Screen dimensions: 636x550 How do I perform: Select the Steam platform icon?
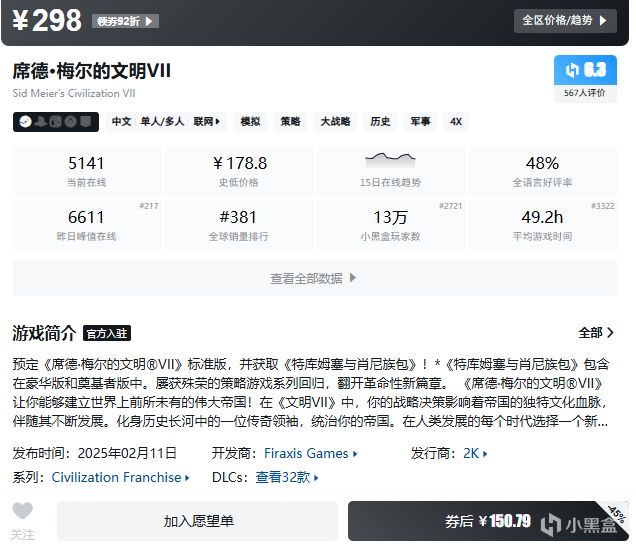point(26,121)
